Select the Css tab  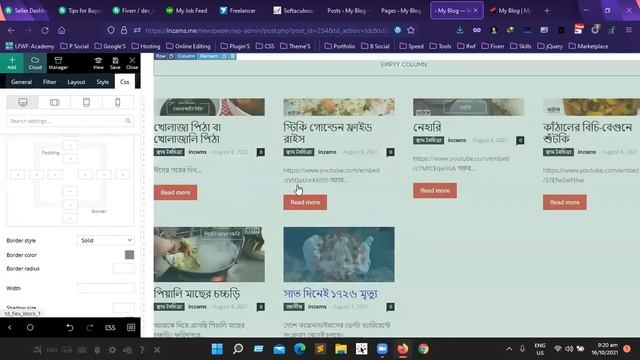pyautogui.click(x=124, y=82)
